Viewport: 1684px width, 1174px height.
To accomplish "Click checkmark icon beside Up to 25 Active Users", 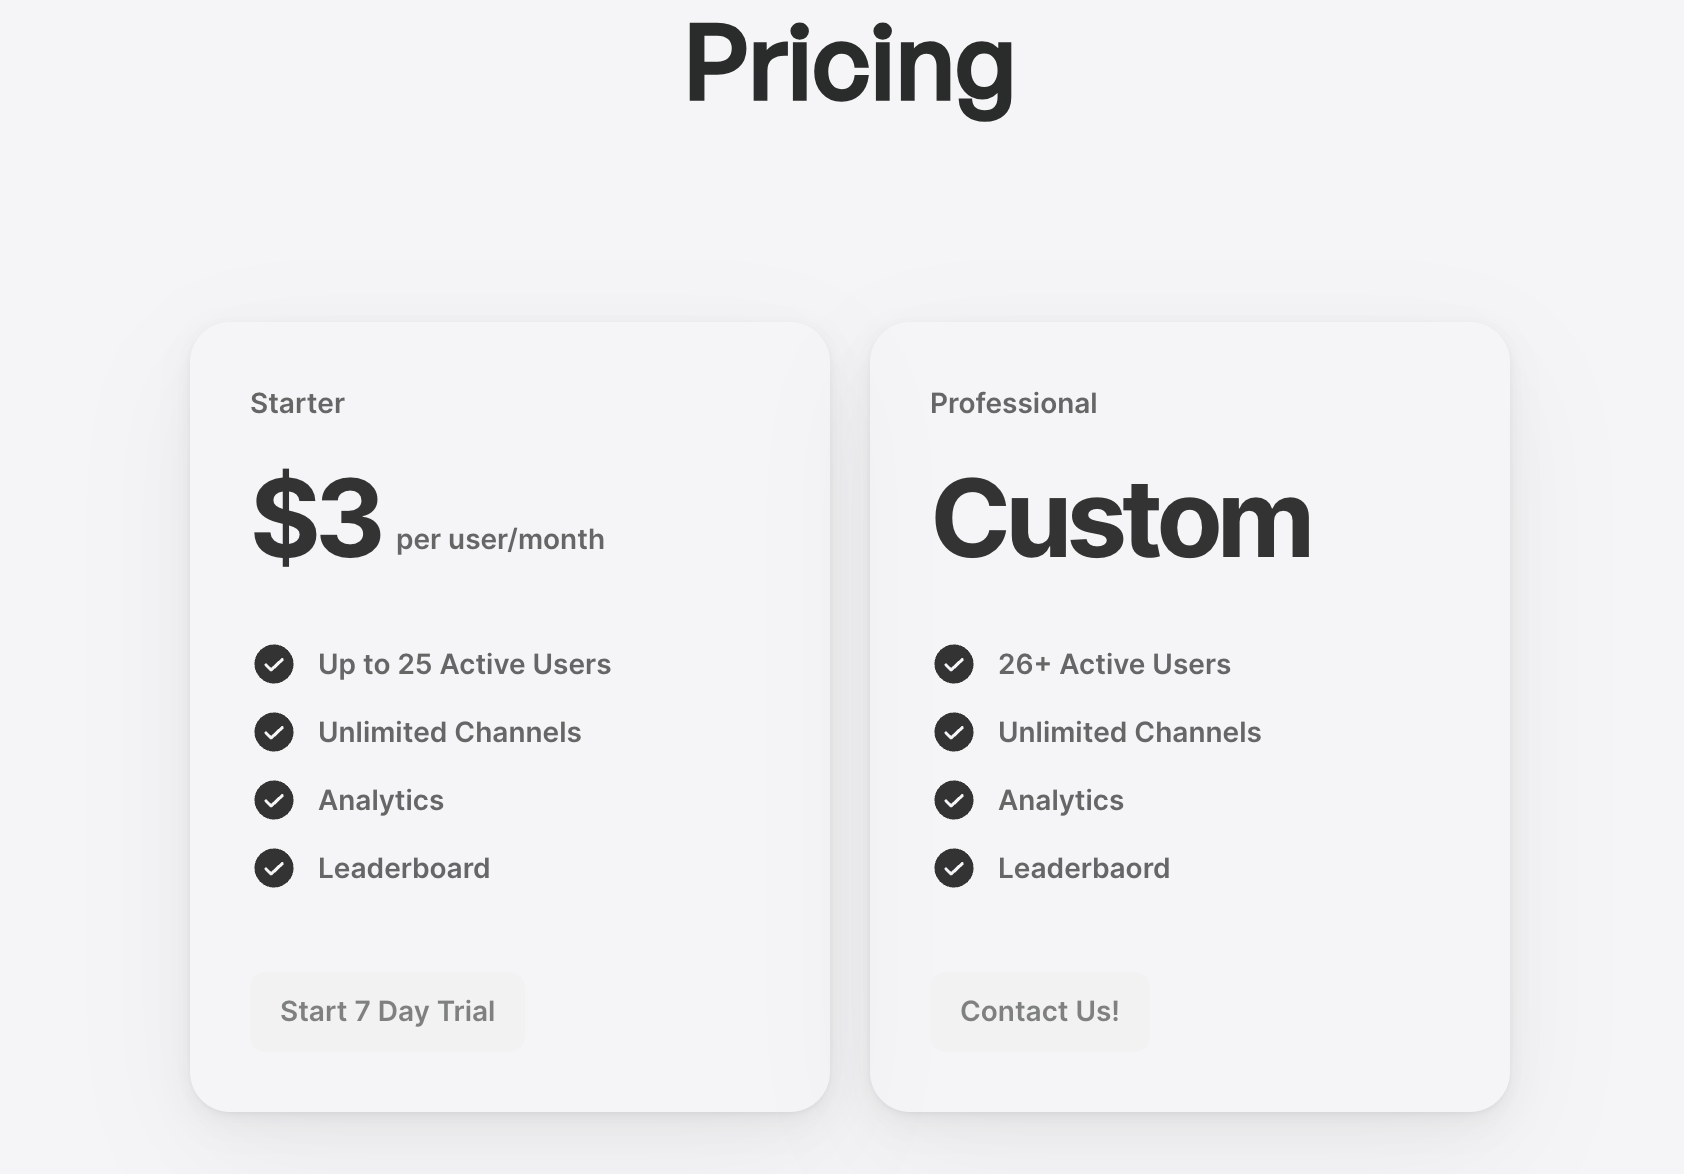I will pyautogui.click(x=274, y=664).
